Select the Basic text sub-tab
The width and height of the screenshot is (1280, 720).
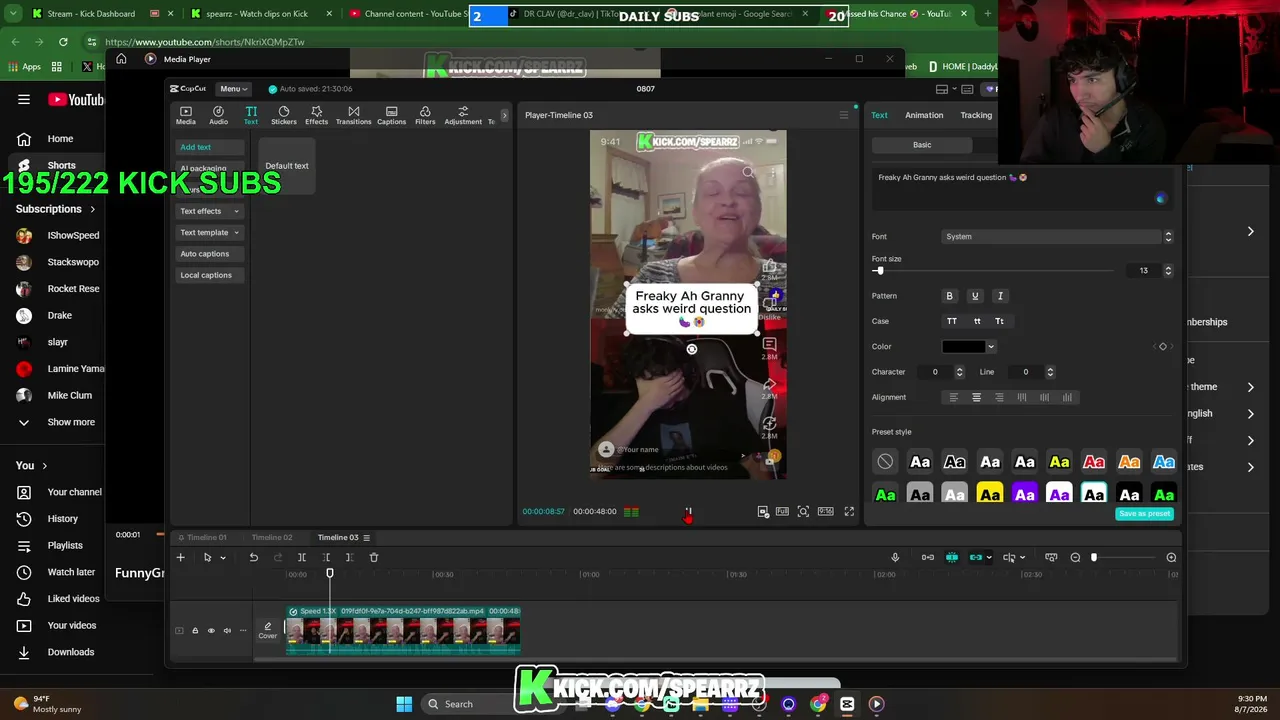point(922,145)
